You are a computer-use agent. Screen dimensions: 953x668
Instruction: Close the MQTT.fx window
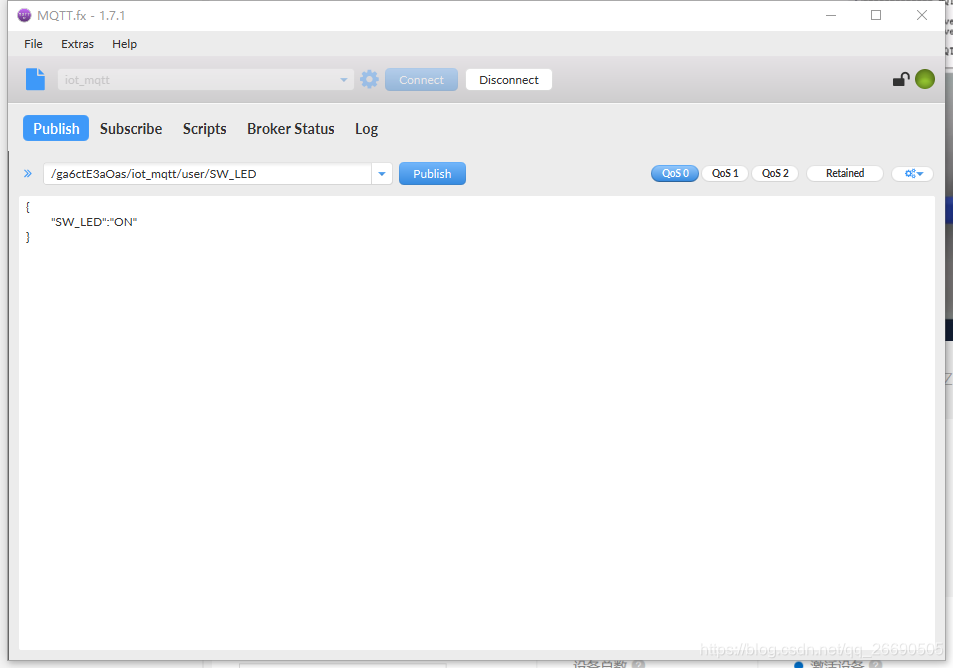click(x=921, y=15)
